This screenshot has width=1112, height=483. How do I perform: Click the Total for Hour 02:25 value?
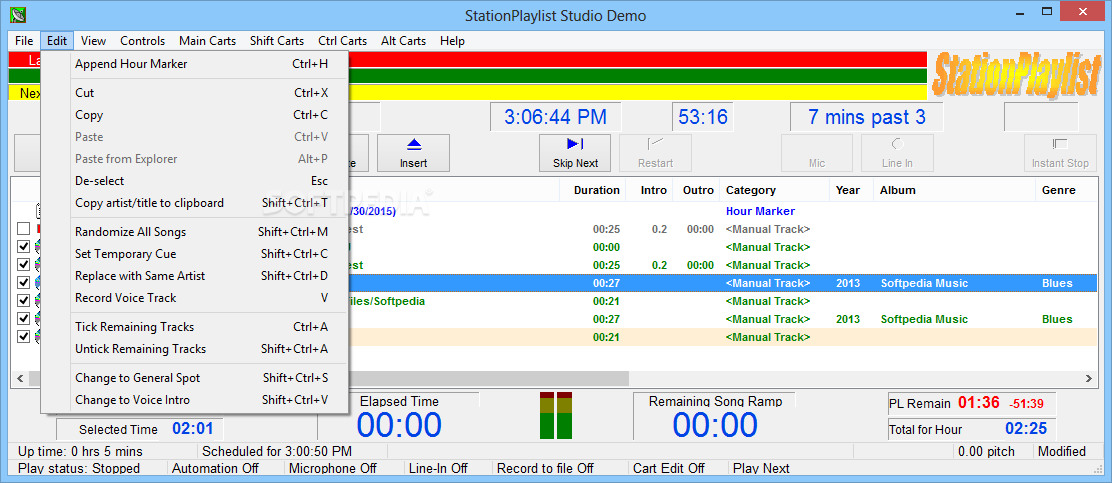pyautogui.click(x=1026, y=429)
